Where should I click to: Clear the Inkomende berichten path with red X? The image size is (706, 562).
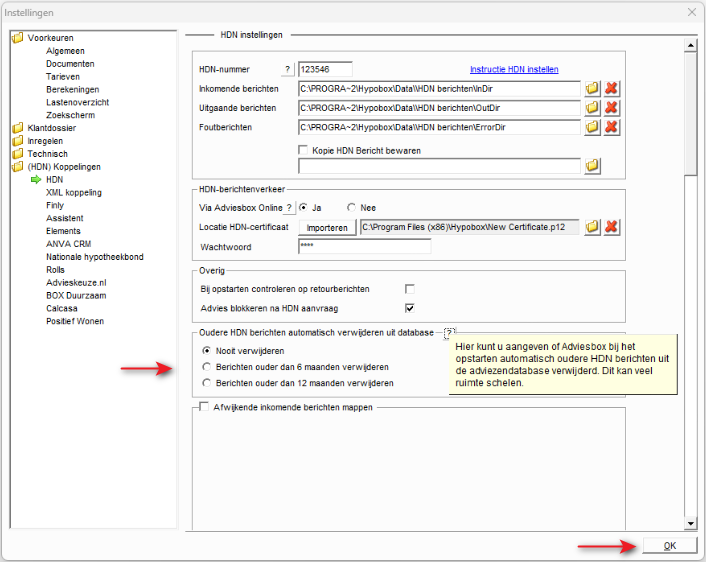pyautogui.click(x=611, y=88)
